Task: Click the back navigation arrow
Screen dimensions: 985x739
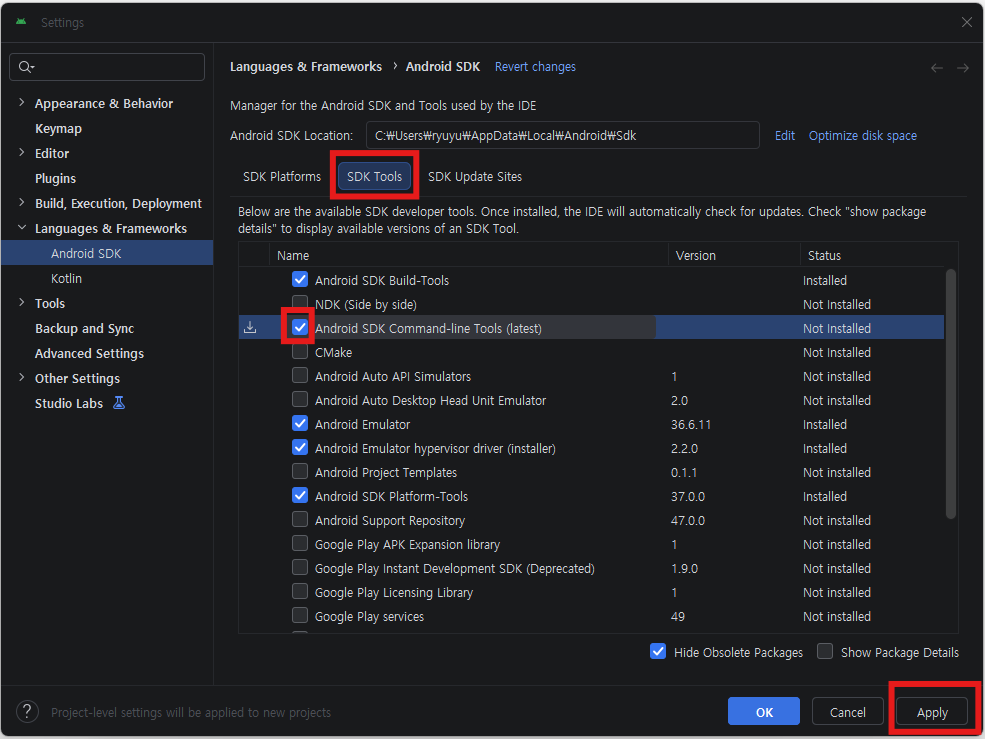Action: pyautogui.click(x=937, y=67)
